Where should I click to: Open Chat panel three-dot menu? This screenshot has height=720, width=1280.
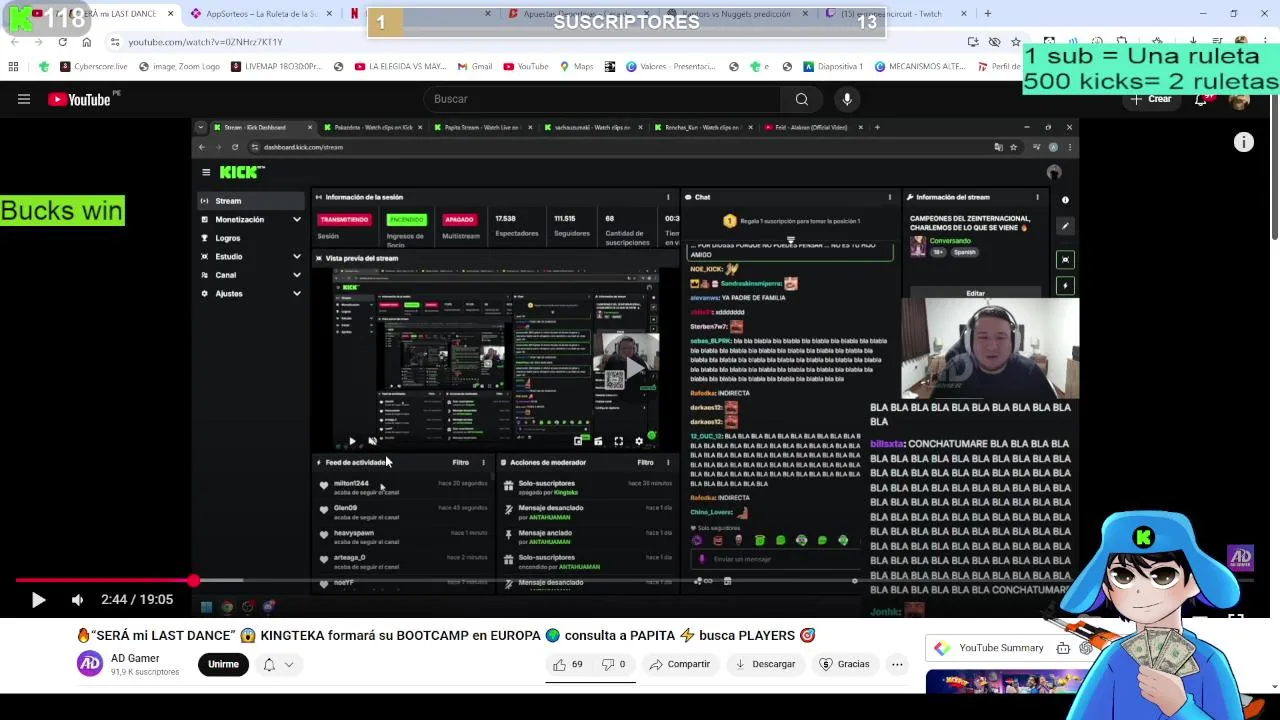pos(889,197)
